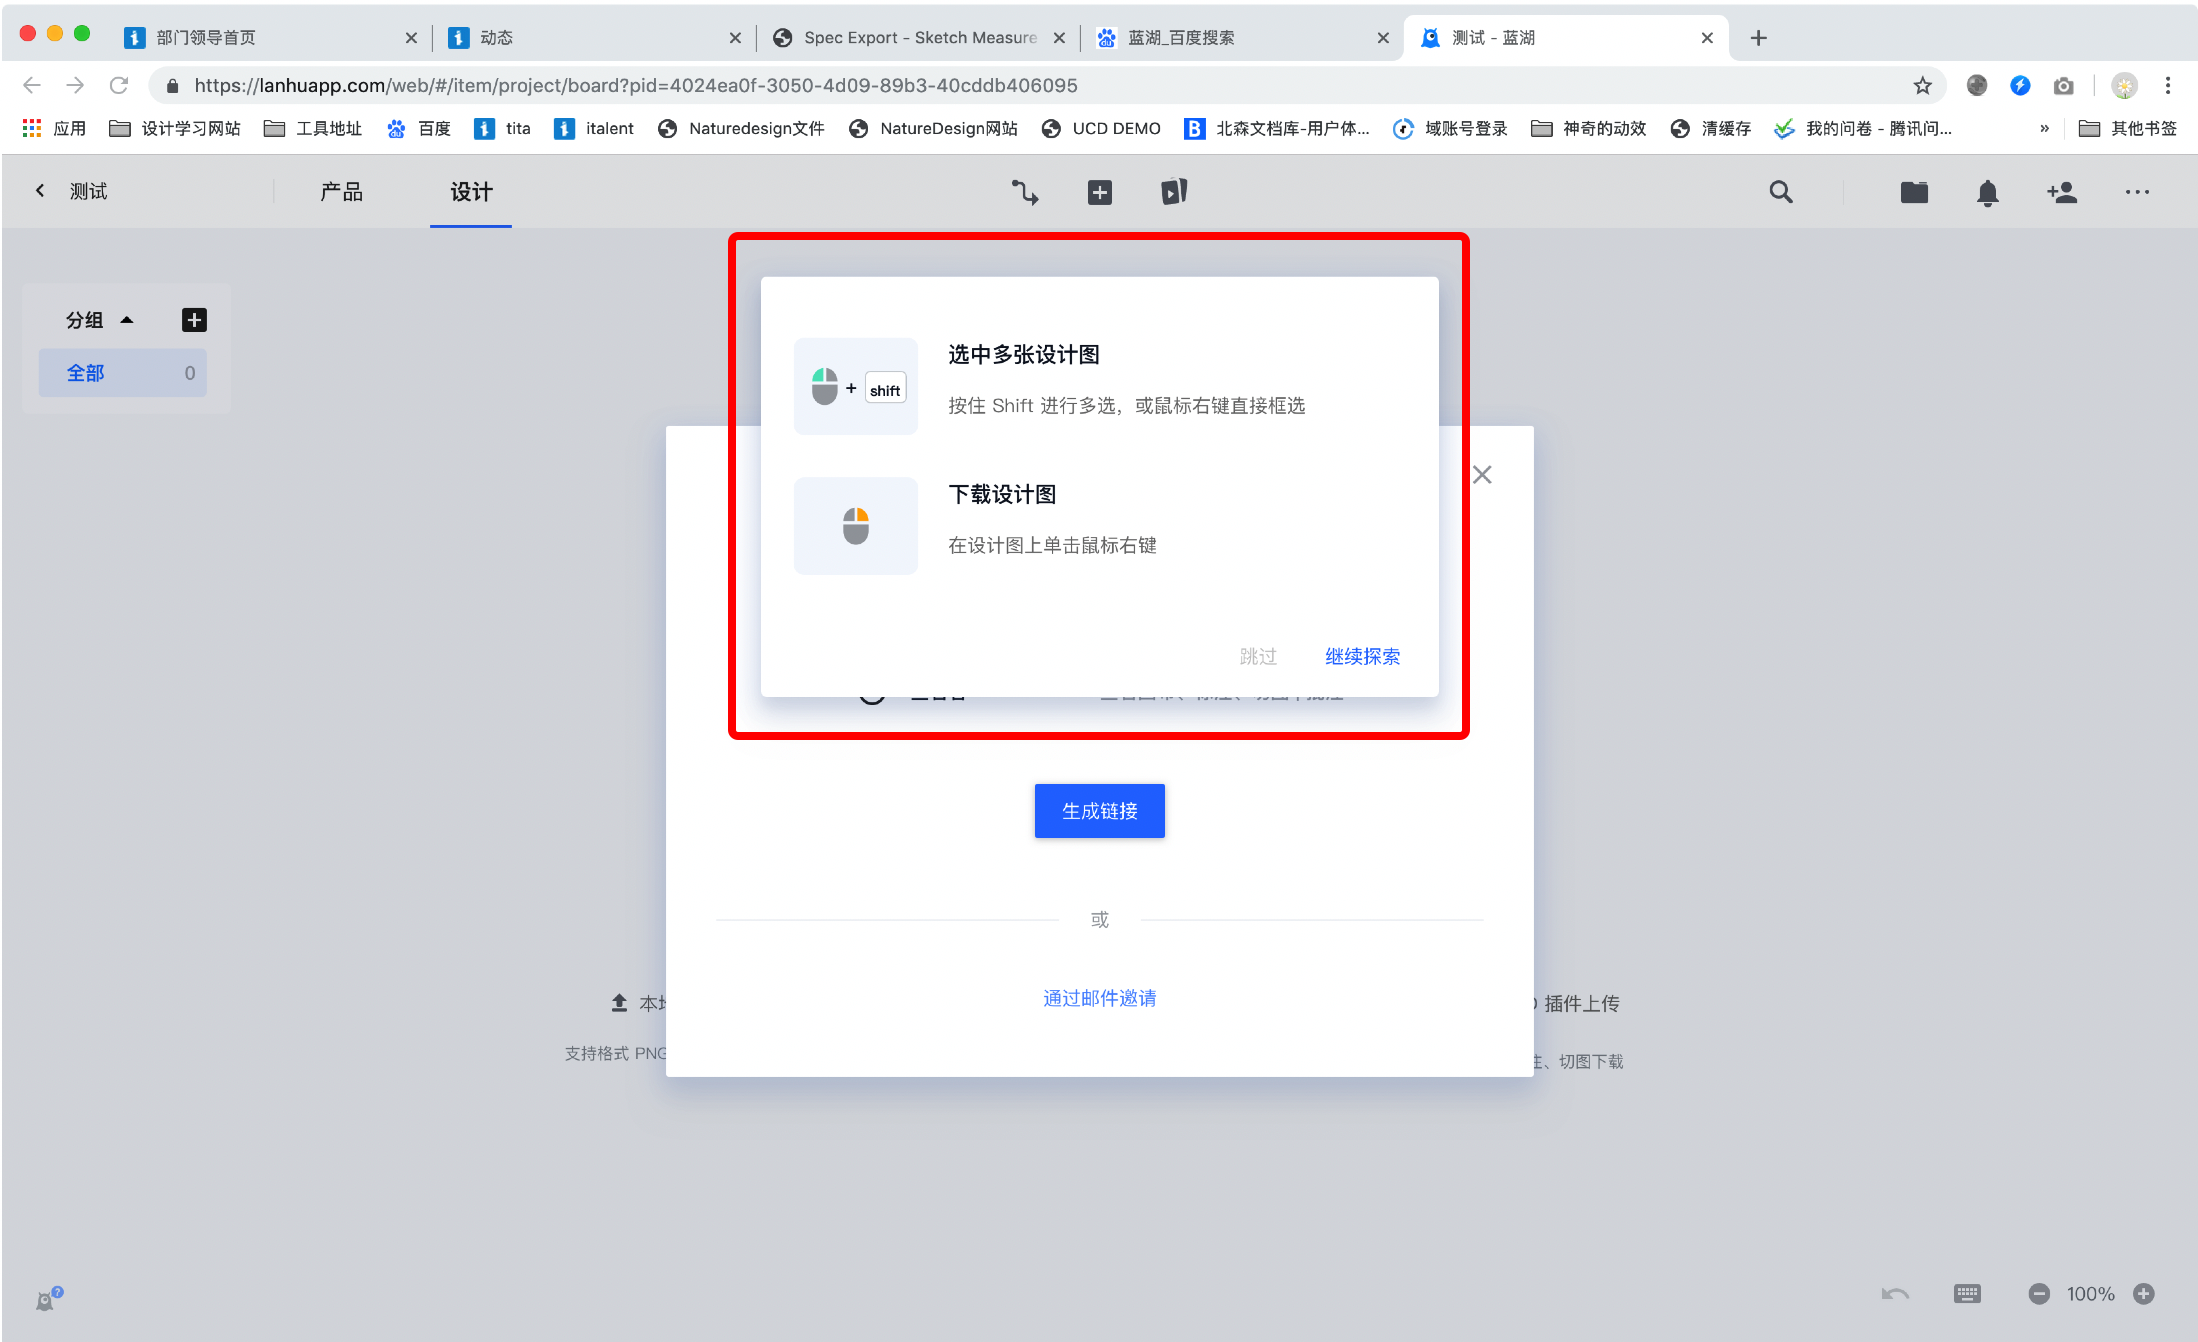Zoom in with the plus button
The image size is (2198, 1342).
pos(2143,1293)
